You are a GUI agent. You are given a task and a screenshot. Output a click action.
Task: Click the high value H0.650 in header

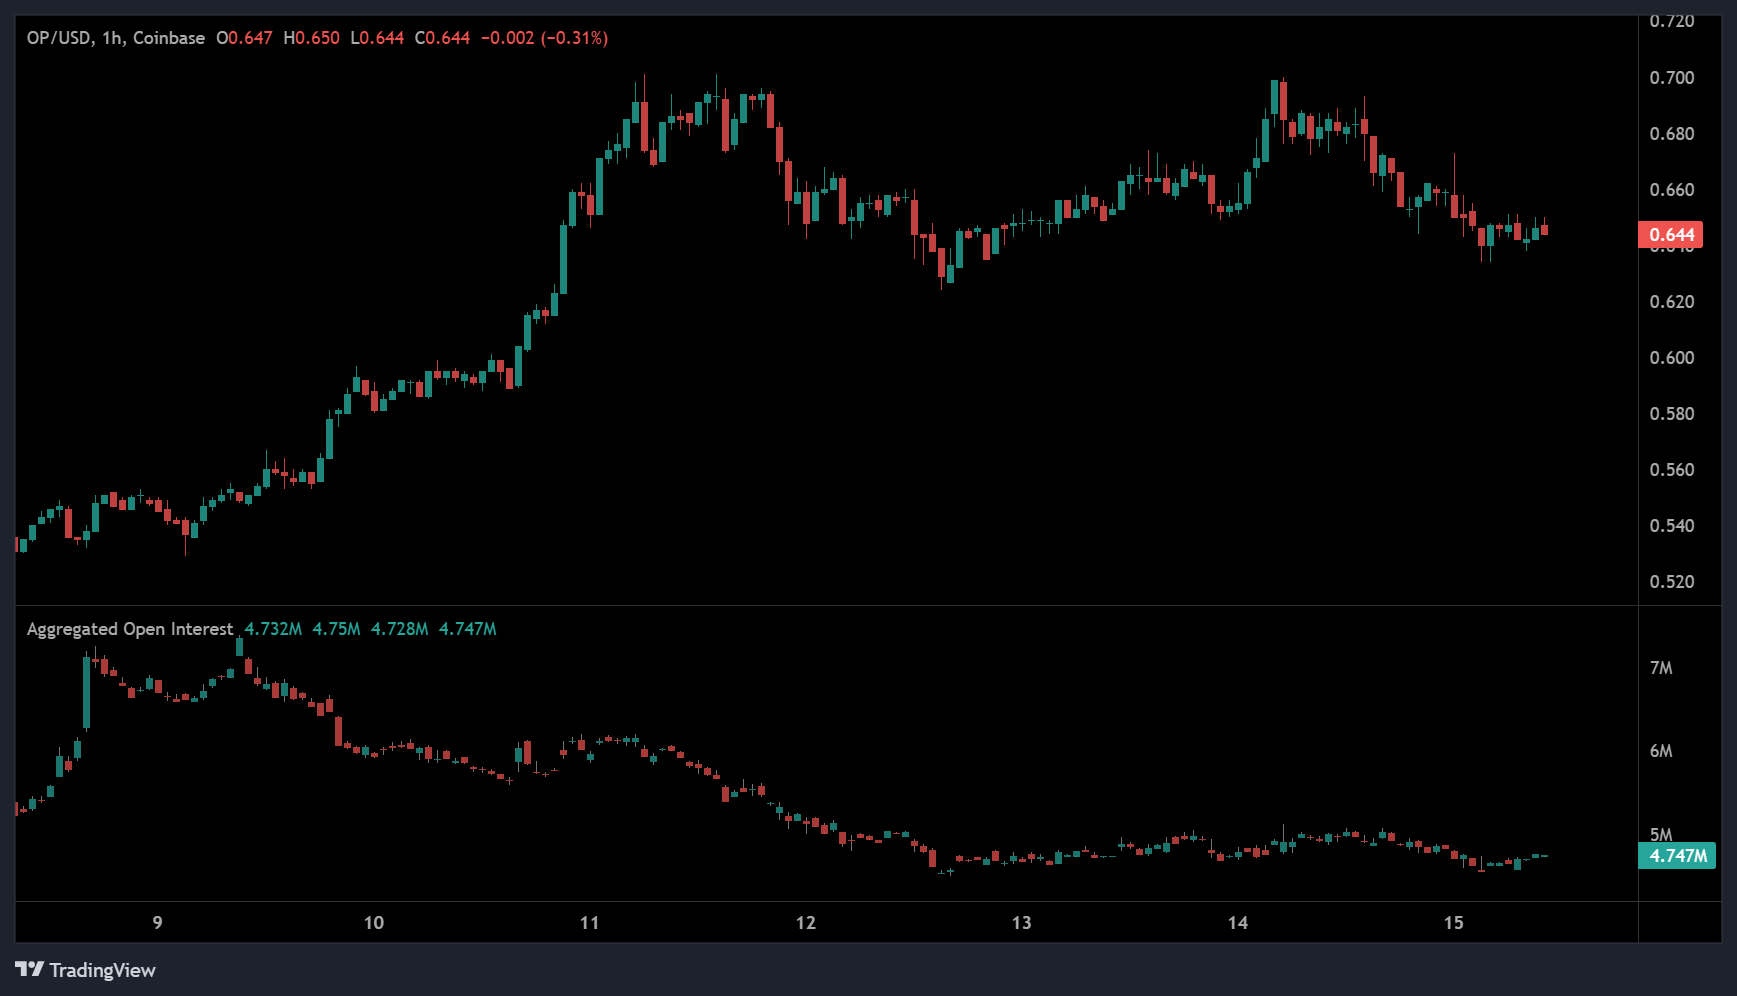point(311,38)
